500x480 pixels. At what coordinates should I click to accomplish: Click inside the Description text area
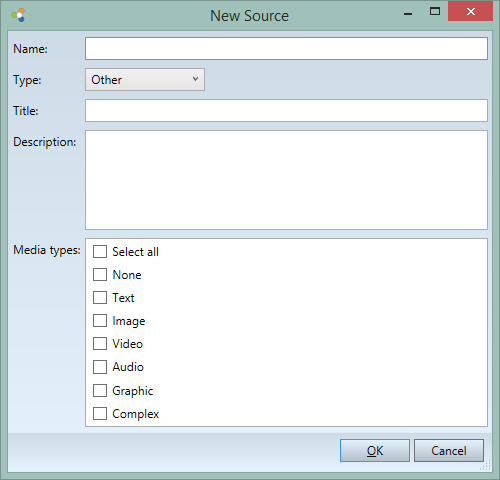click(x=286, y=180)
